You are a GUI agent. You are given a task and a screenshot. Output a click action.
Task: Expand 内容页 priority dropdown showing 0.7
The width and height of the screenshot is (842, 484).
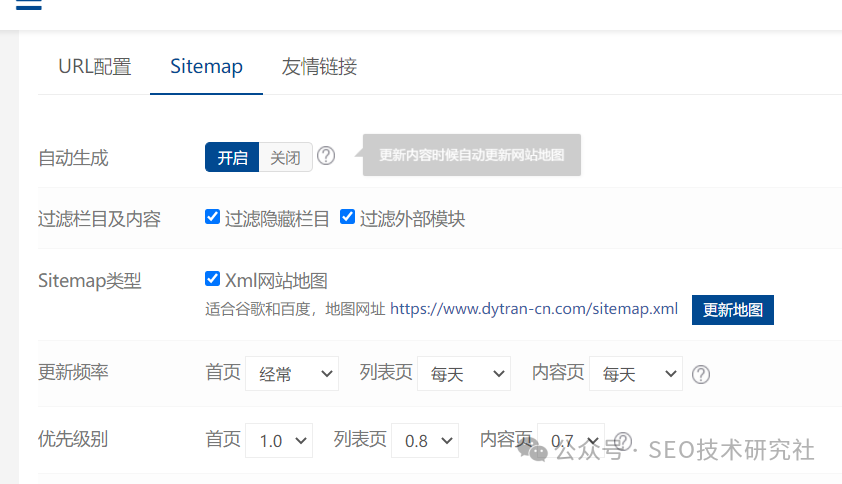pyautogui.click(x=571, y=440)
